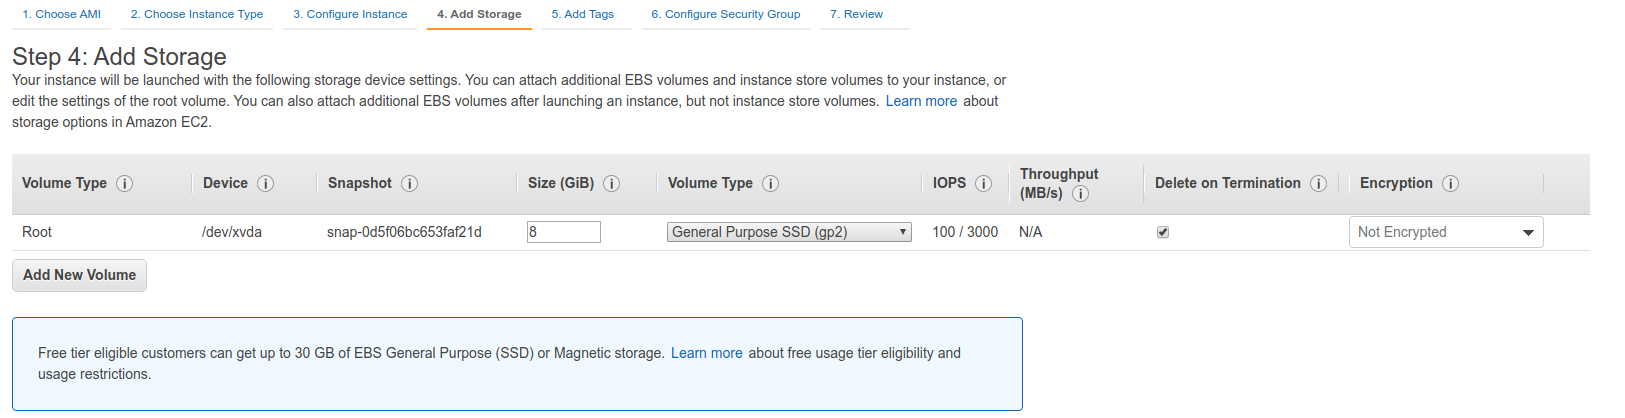The height and width of the screenshot is (418, 1625).
Task: Go to 6. Configure Security Group tab
Action: click(726, 14)
